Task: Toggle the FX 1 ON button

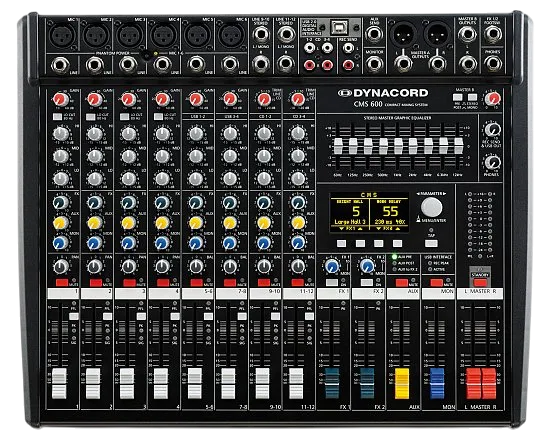Action: click(332, 282)
